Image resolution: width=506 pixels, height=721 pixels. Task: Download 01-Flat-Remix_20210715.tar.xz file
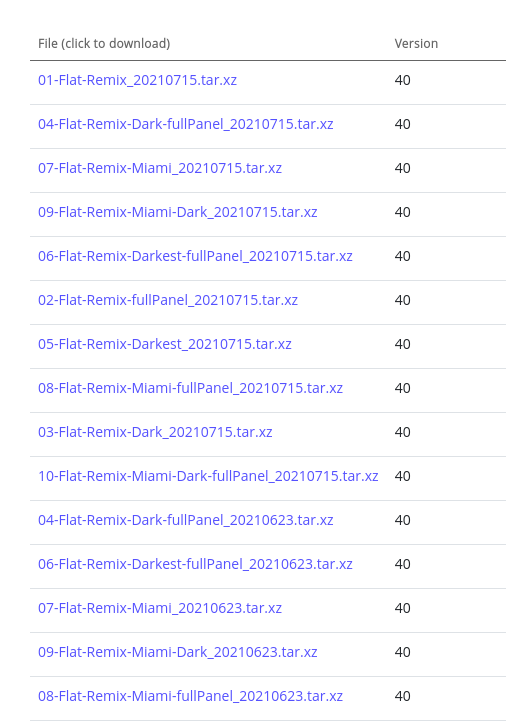137,80
